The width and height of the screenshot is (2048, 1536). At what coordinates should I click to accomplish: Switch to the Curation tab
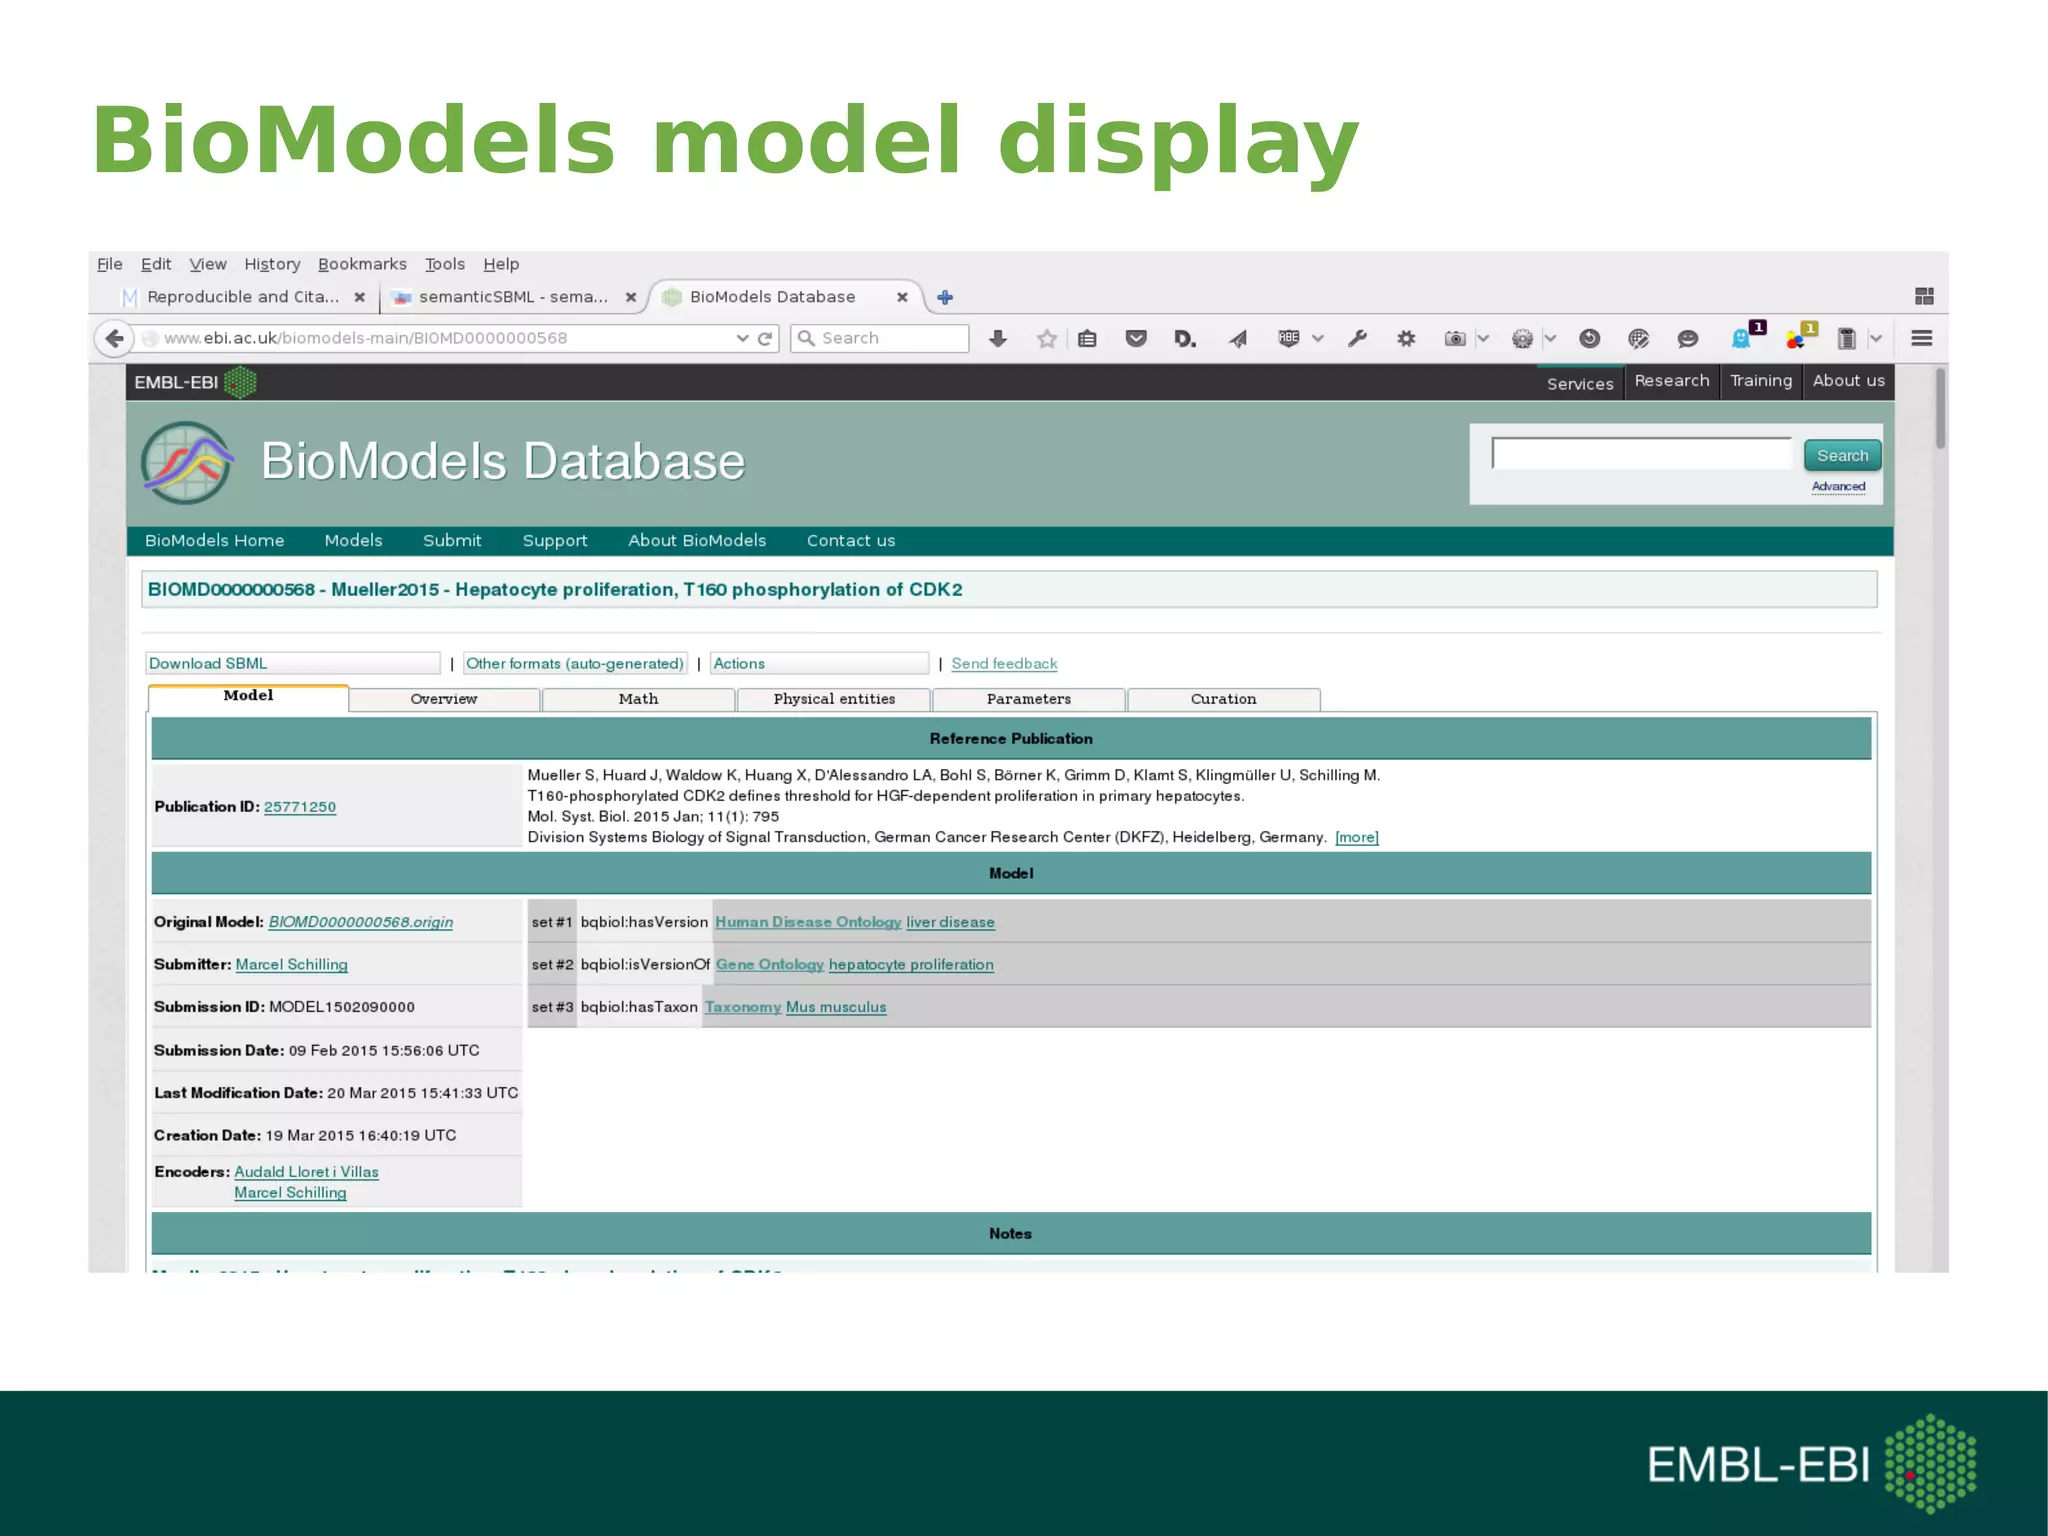(x=1224, y=699)
